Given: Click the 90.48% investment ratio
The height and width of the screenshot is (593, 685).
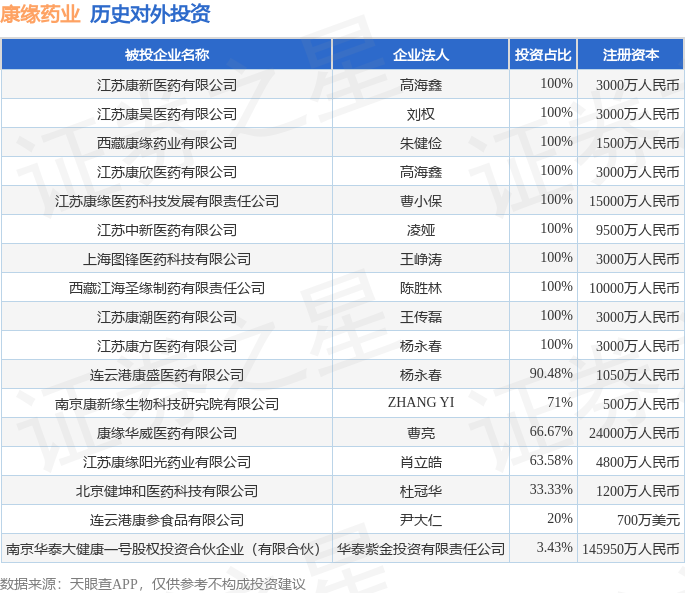Looking at the screenshot, I should coord(551,373).
